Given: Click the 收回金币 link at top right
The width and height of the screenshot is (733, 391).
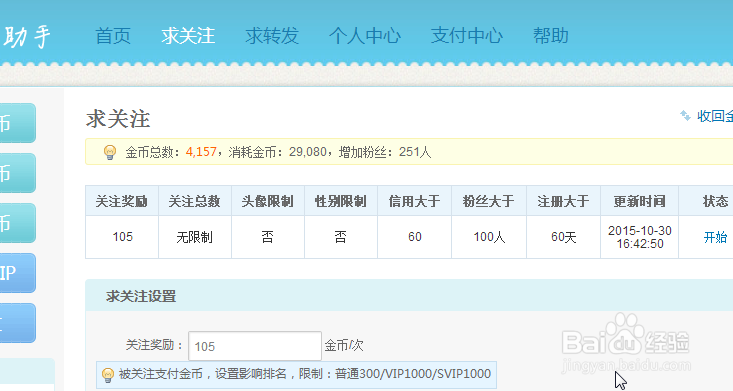Looking at the screenshot, I should pyautogui.click(x=715, y=116).
